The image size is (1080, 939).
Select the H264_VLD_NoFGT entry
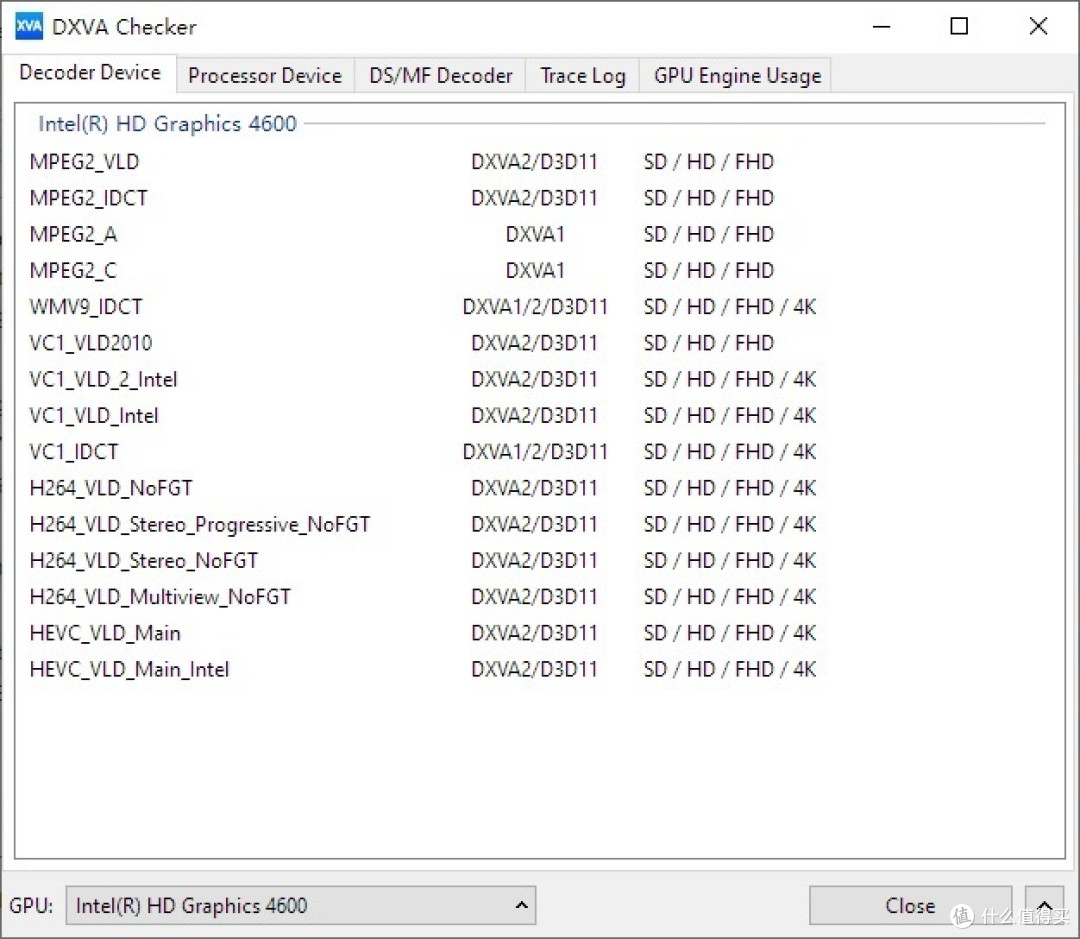(110, 488)
